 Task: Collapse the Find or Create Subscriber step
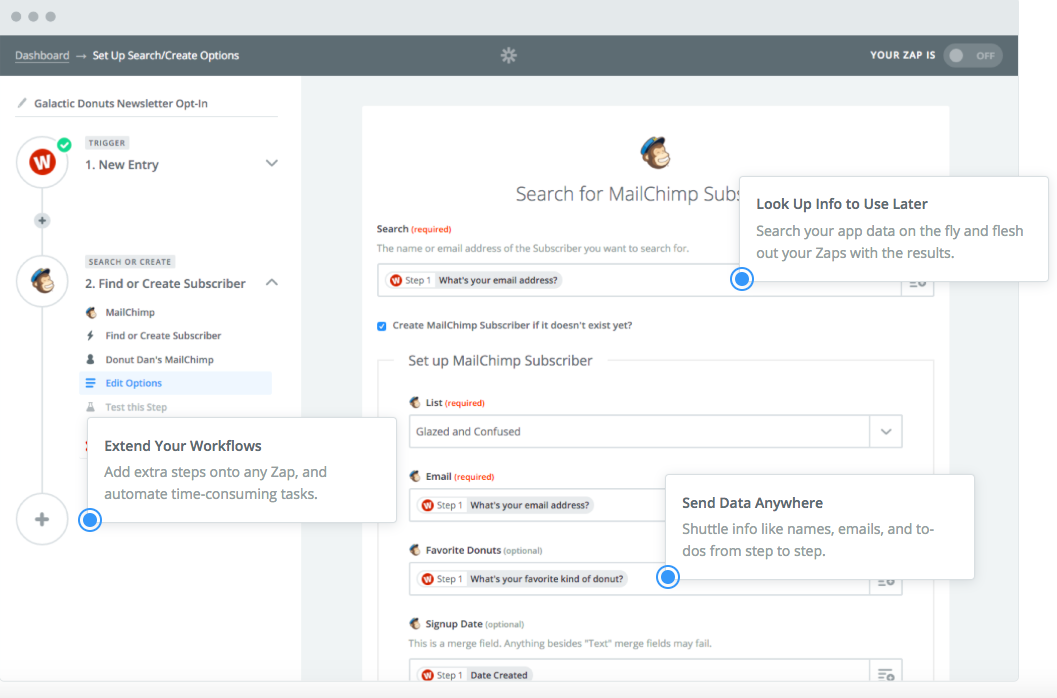(271, 283)
